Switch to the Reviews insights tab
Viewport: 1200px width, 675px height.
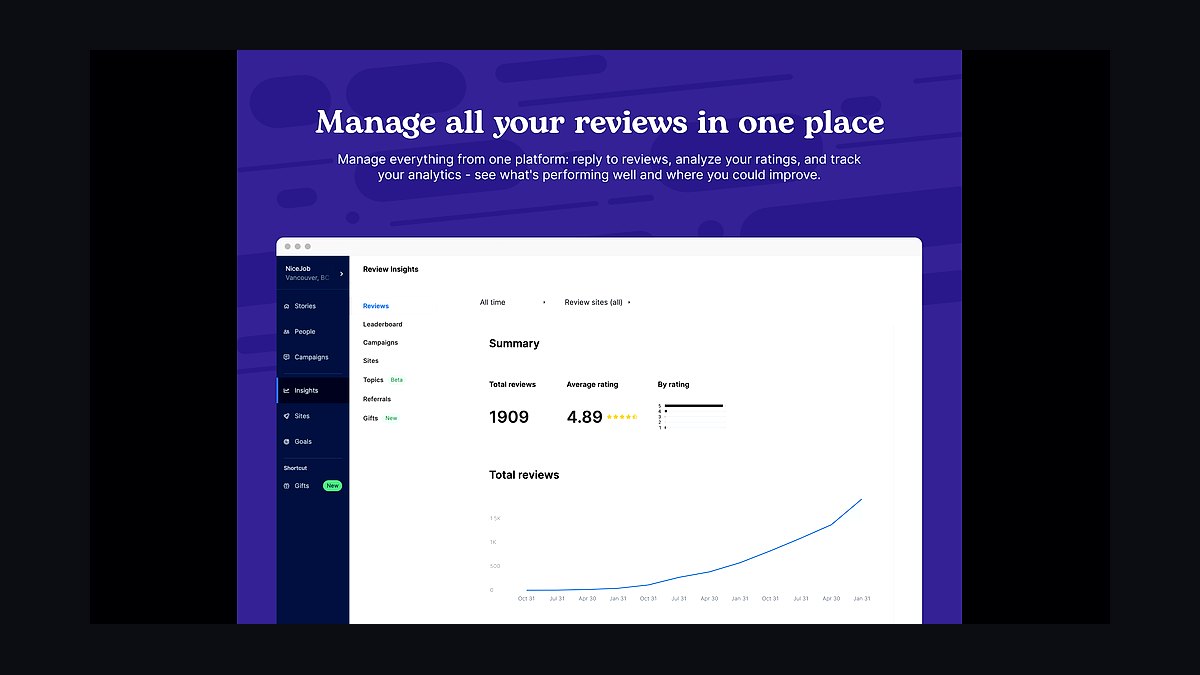(x=376, y=306)
